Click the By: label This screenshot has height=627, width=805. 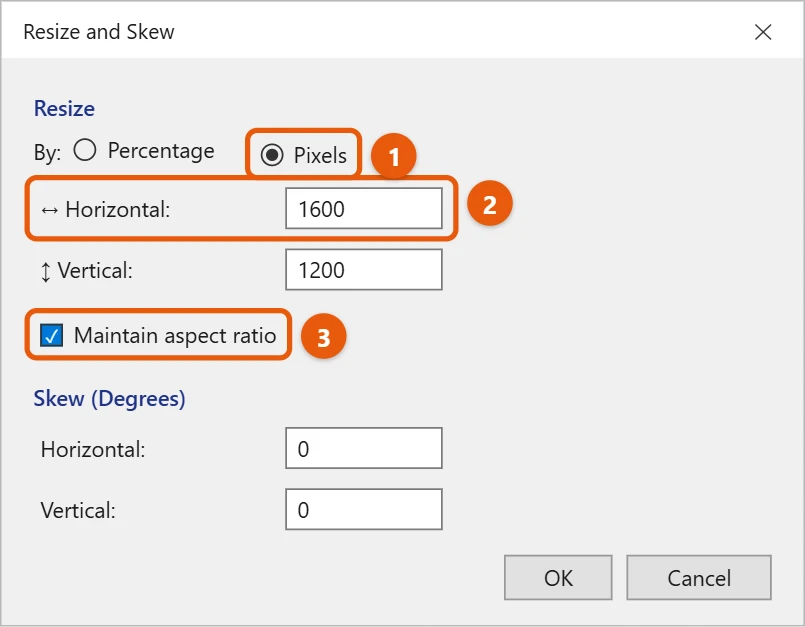coord(47,153)
